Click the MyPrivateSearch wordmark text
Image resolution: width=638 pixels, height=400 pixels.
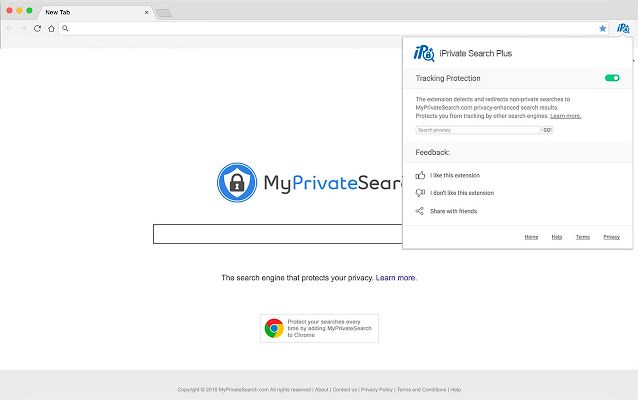(x=333, y=183)
